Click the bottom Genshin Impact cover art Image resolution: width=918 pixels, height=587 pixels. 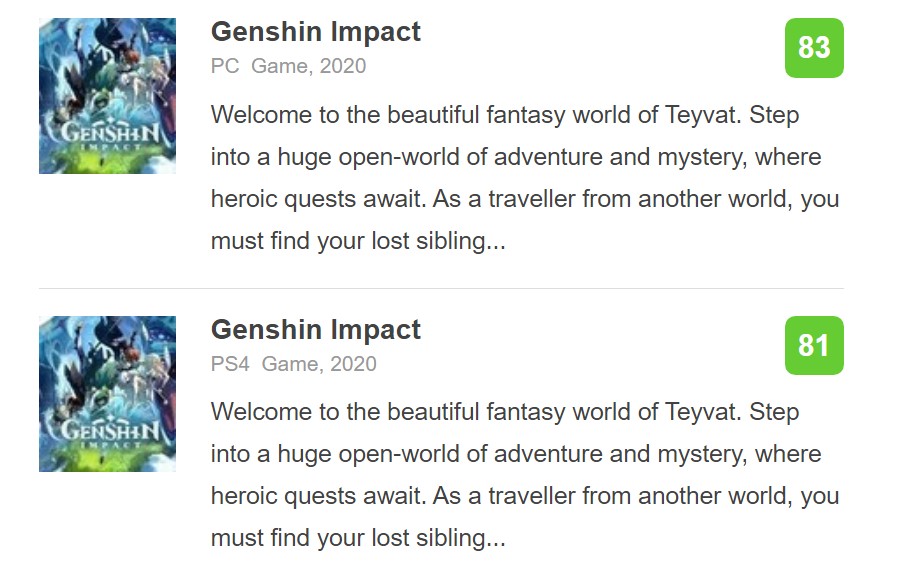point(107,392)
